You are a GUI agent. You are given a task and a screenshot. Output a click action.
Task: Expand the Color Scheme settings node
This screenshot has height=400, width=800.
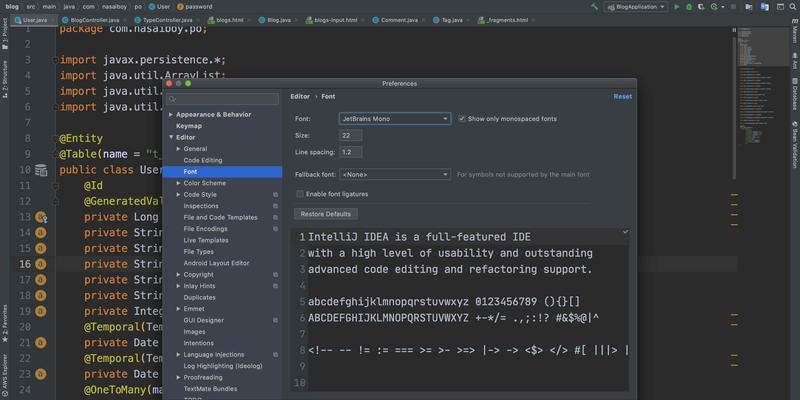pyautogui.click(x=179, y=183)
